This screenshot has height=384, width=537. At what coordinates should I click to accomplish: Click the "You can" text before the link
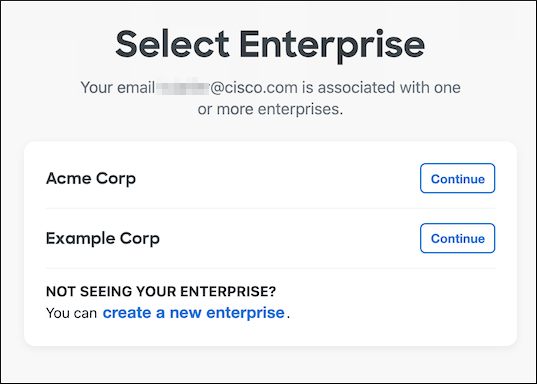[x=71, y=313]
